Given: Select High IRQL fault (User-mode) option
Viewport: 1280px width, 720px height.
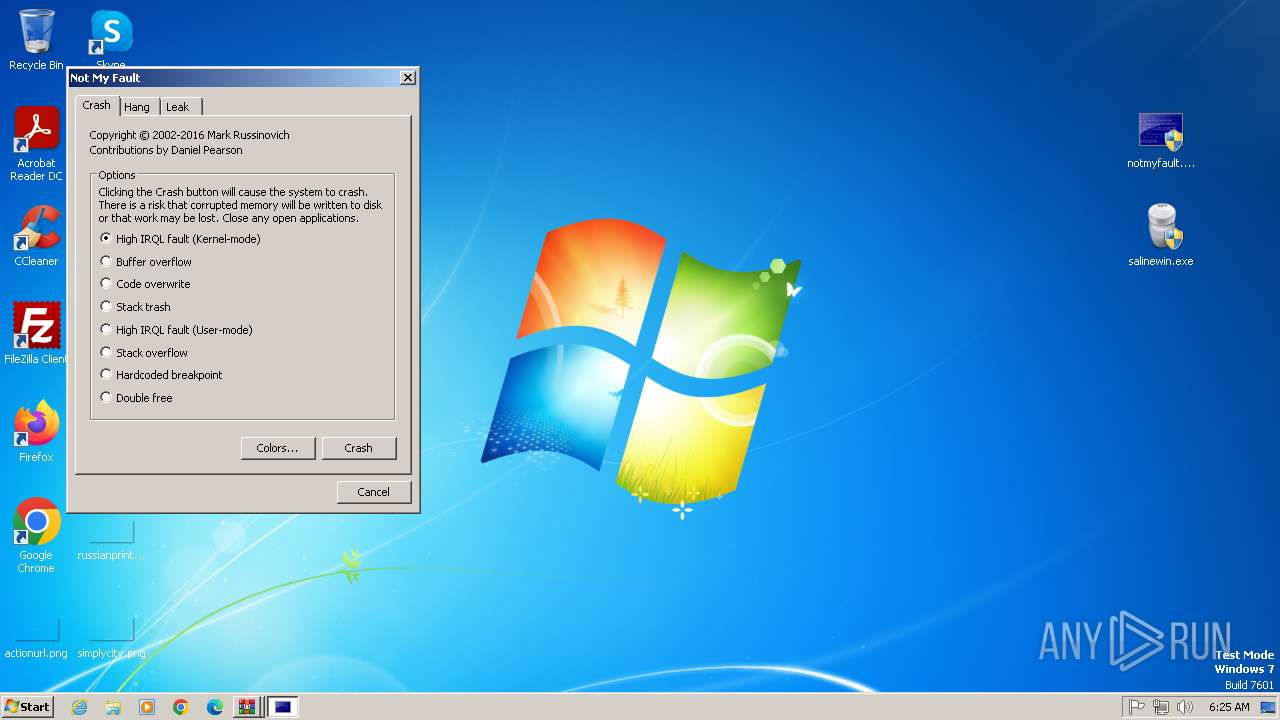Looking at the screenshot, I should [176, 330].
